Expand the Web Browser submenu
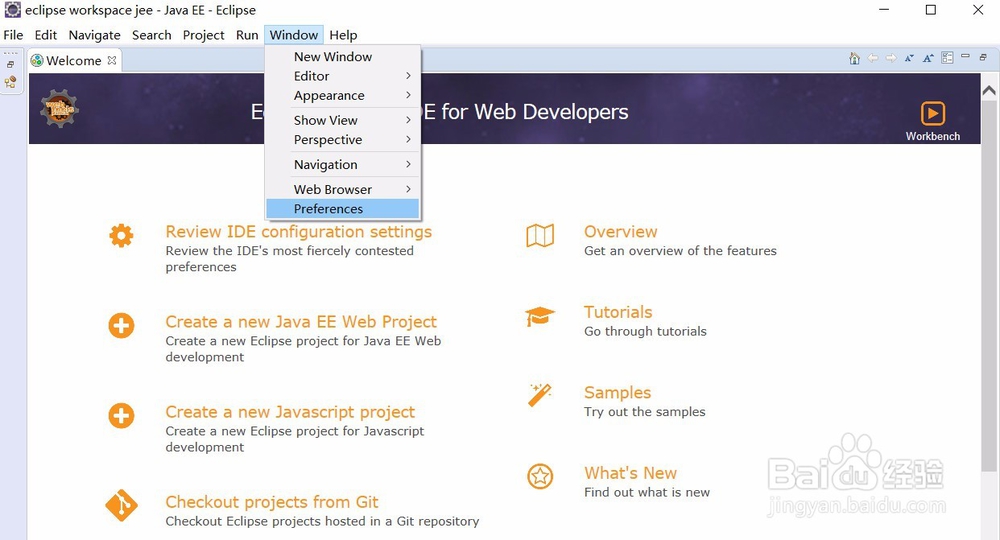The width and height of the screenshot is (1000, 540). 342,189
